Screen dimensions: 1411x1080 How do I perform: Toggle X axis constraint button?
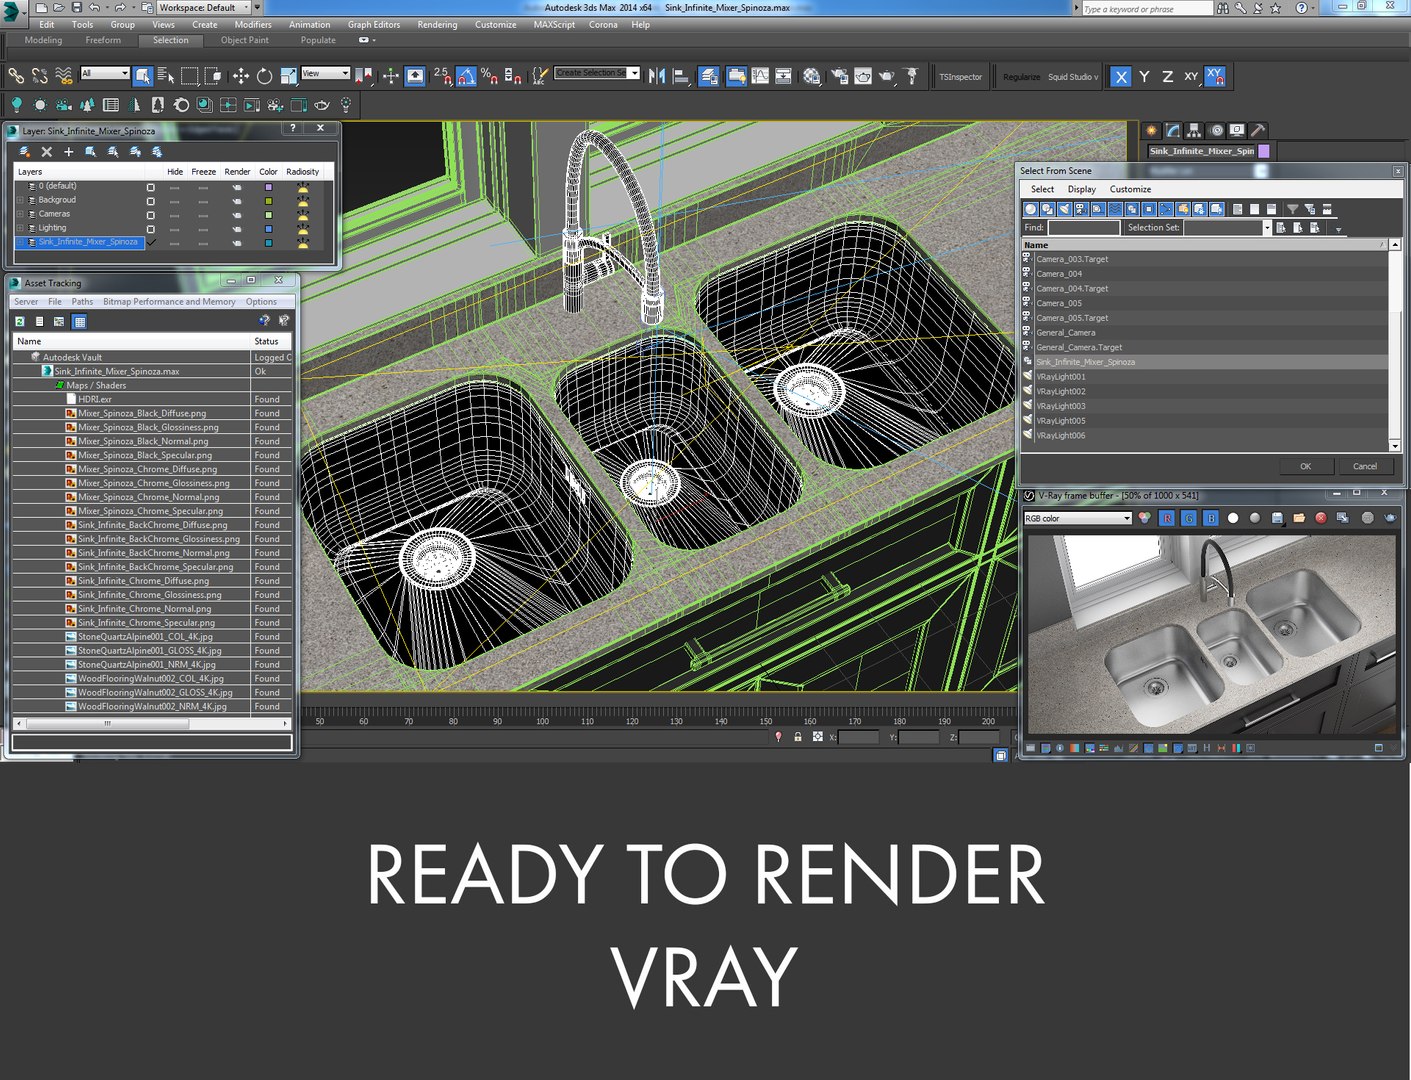(1121, 76)
